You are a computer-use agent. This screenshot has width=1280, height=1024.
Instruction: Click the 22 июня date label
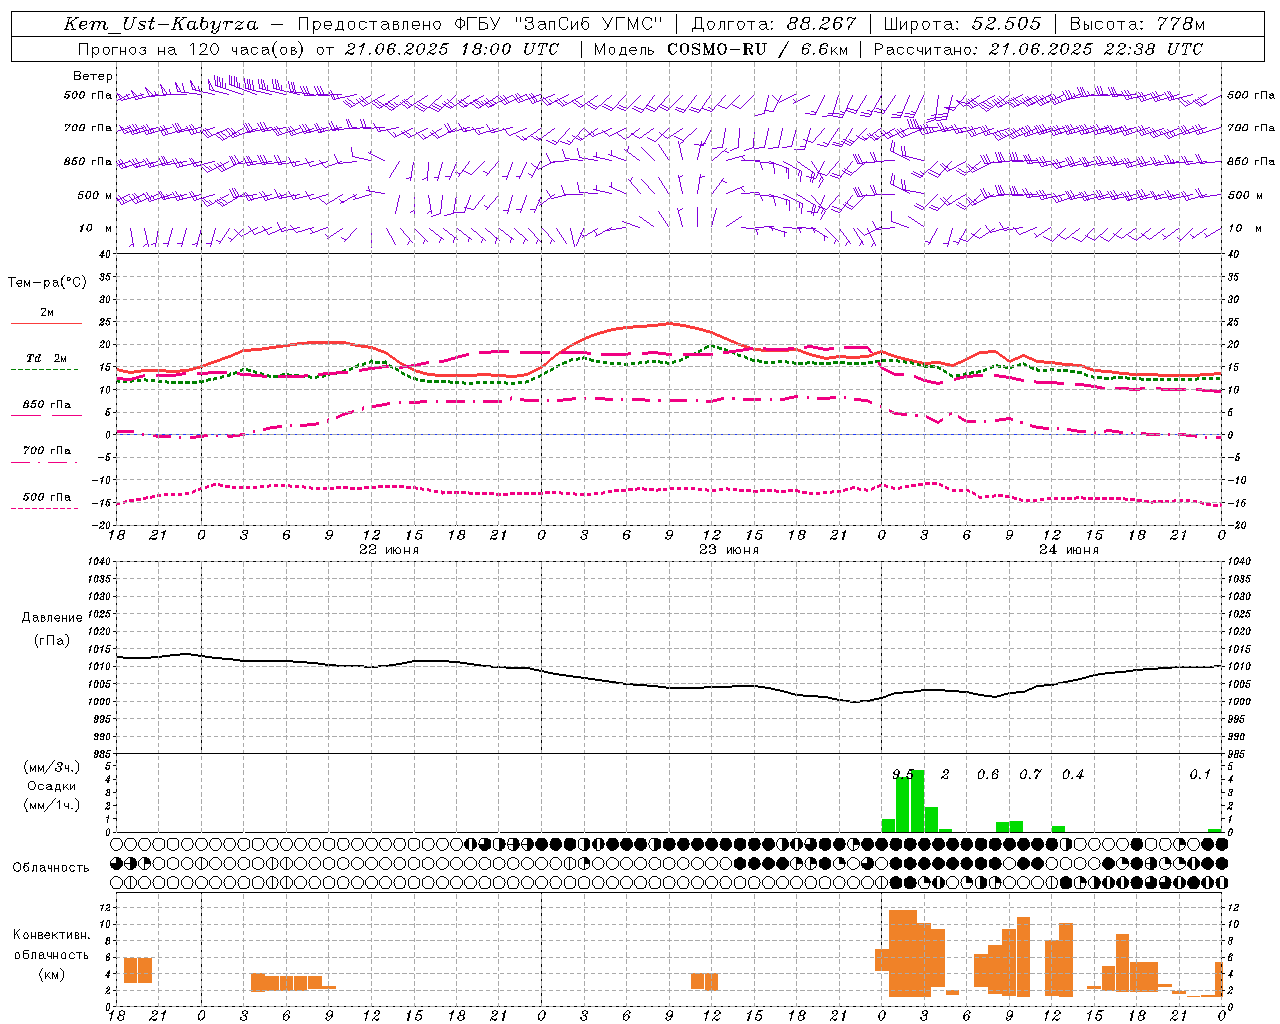pyautogui.click(x=389, y=550)
